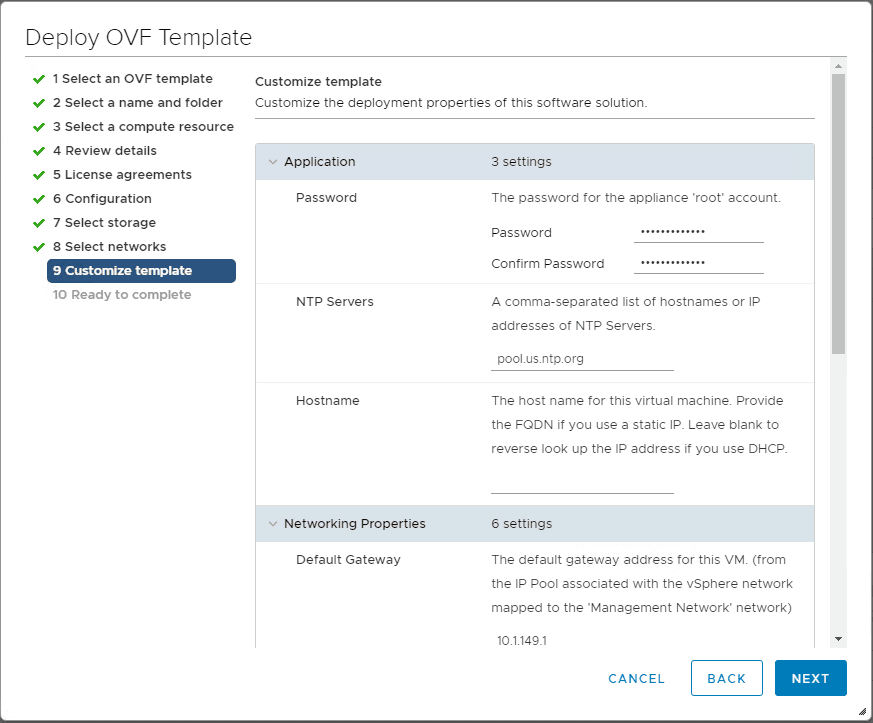Viewport: 873px width, 723px height.
Task: Open step 8 Select networks
Action: pos(110,247)
